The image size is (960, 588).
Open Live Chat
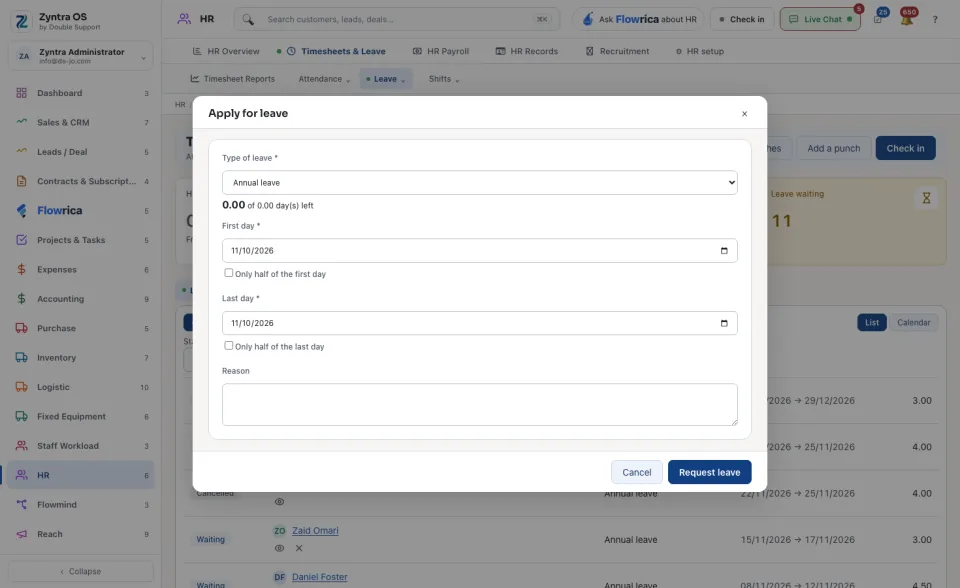(820, 20)
